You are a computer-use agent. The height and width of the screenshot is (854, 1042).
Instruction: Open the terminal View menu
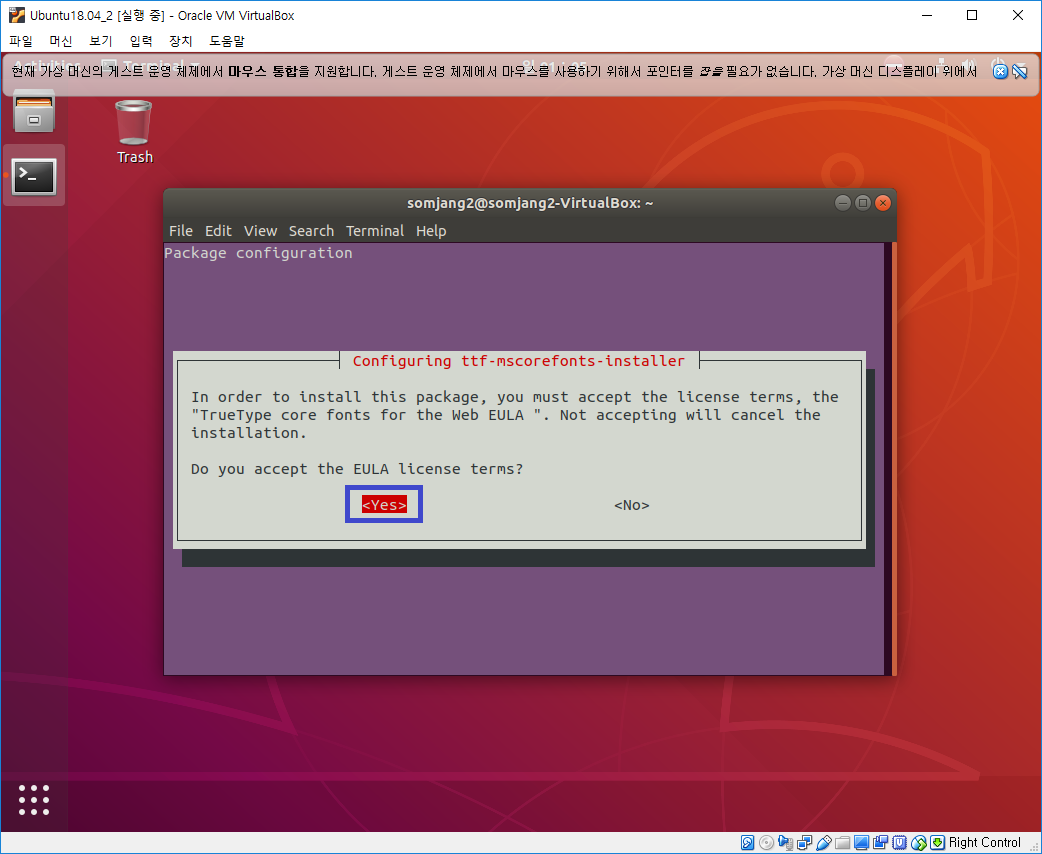[260, 231]
